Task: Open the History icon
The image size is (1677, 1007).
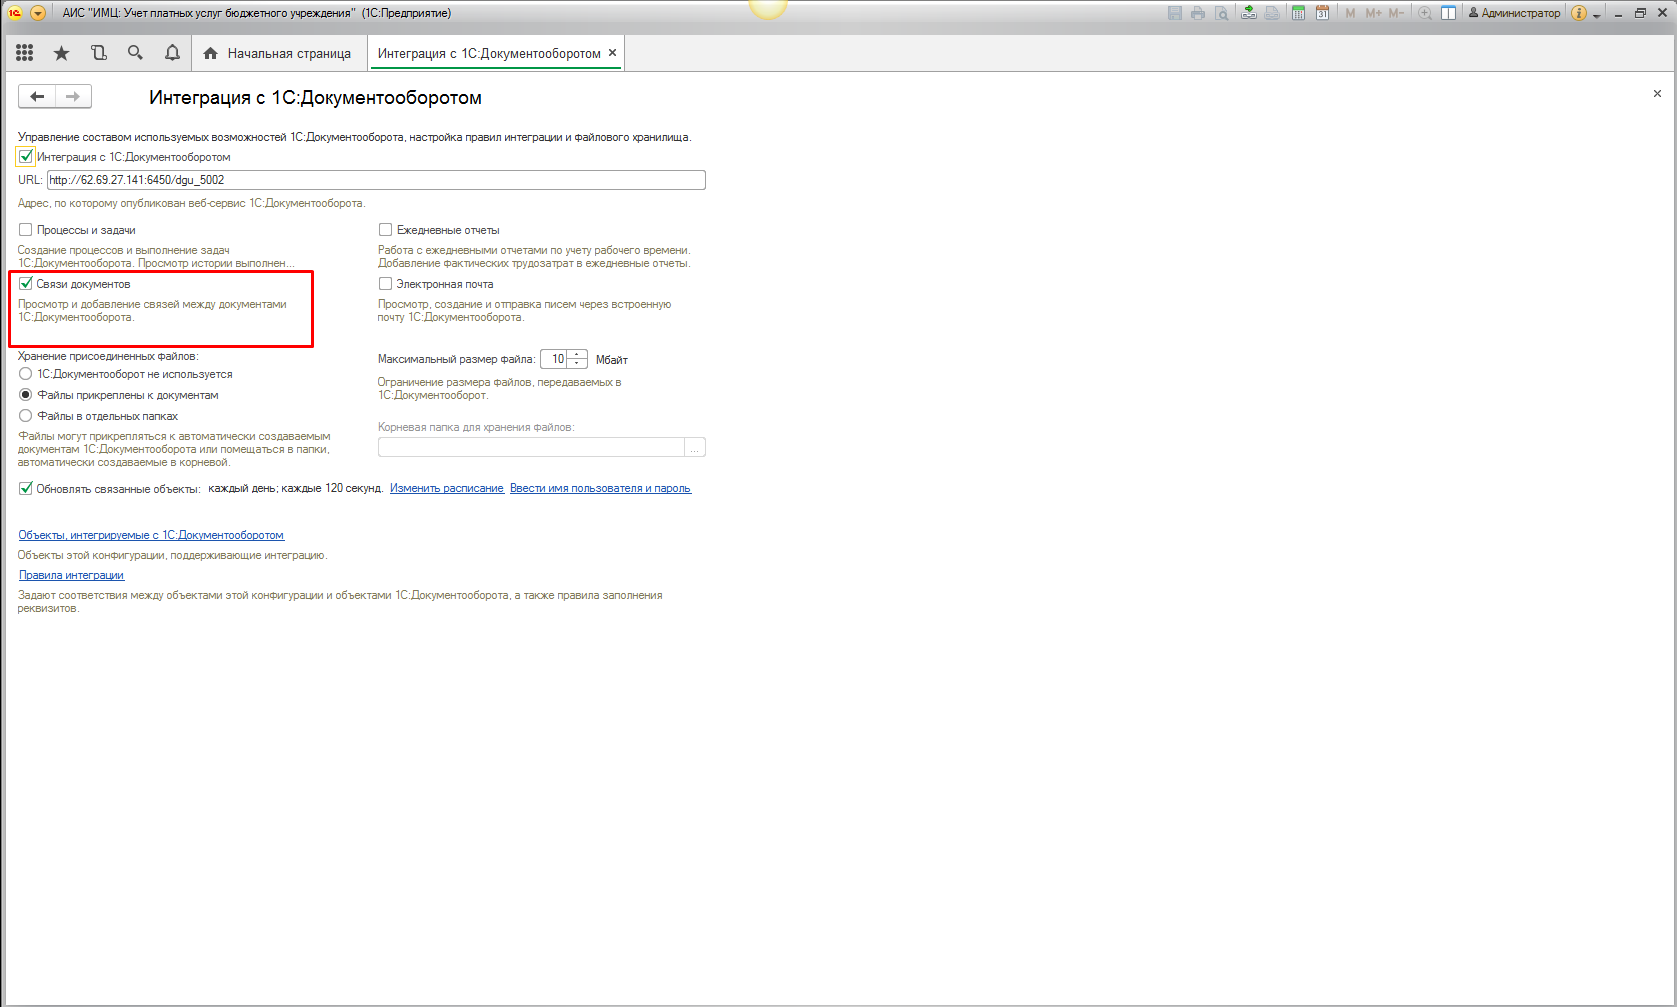Action: coord(98,53)
